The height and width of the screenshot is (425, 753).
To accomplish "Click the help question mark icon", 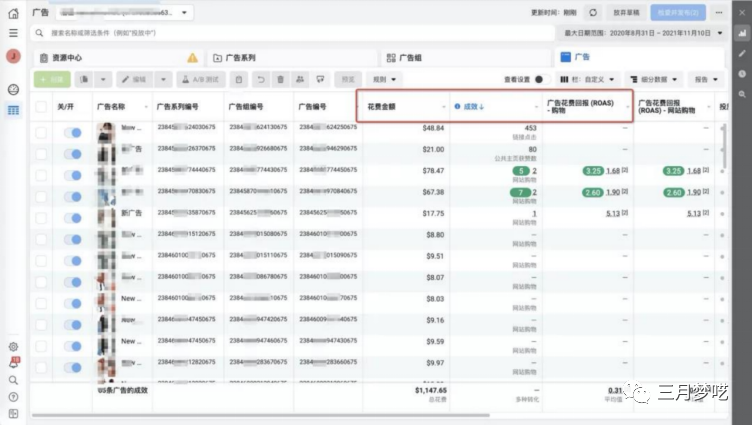I will tap(13, 396).
